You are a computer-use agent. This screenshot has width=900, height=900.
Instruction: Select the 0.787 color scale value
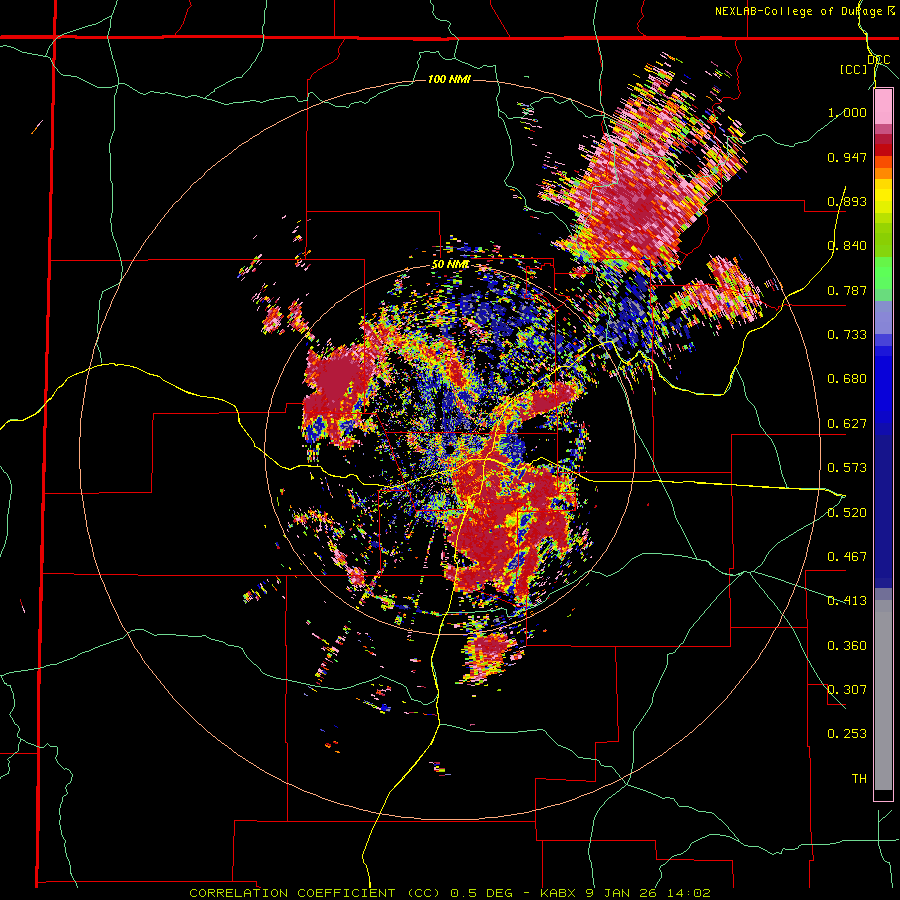[x=847, y=290]
